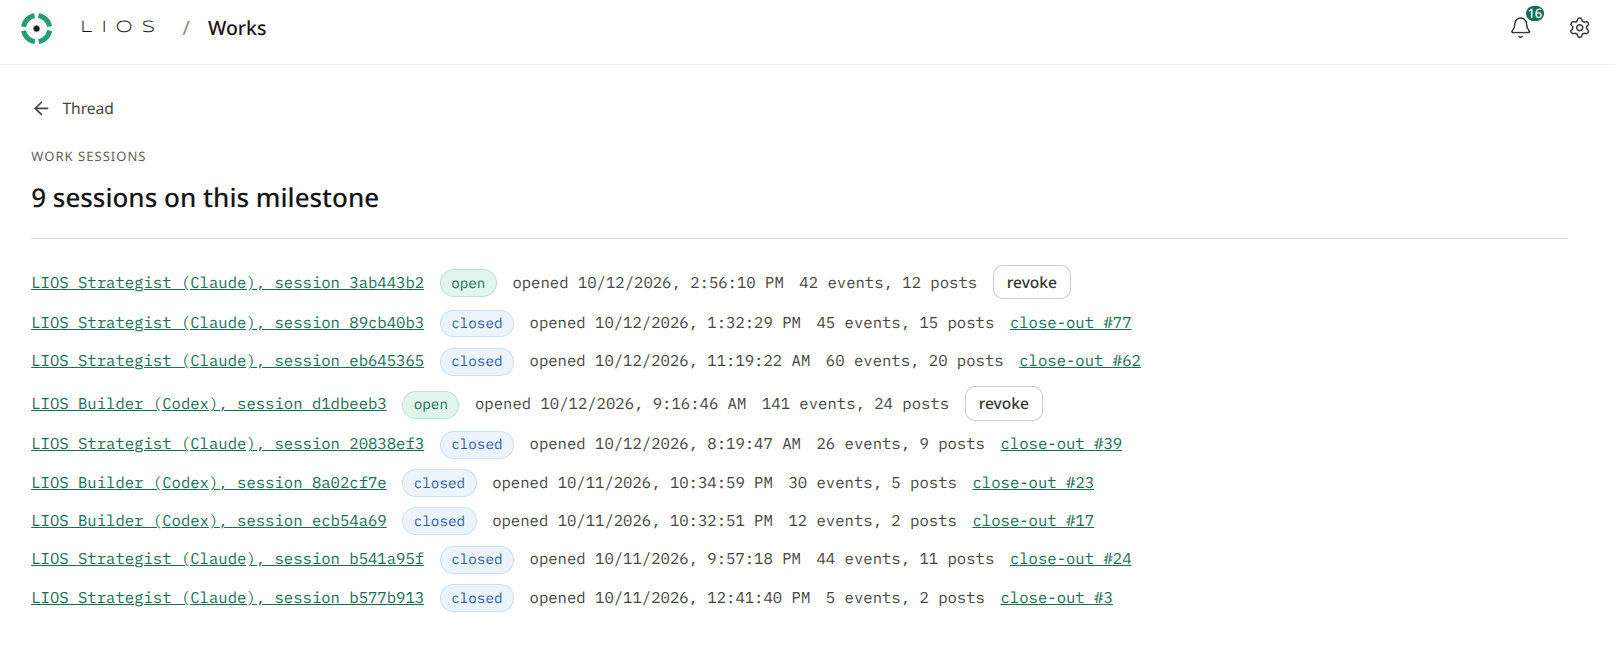Click '30 events, 5 posts' text

872,483
